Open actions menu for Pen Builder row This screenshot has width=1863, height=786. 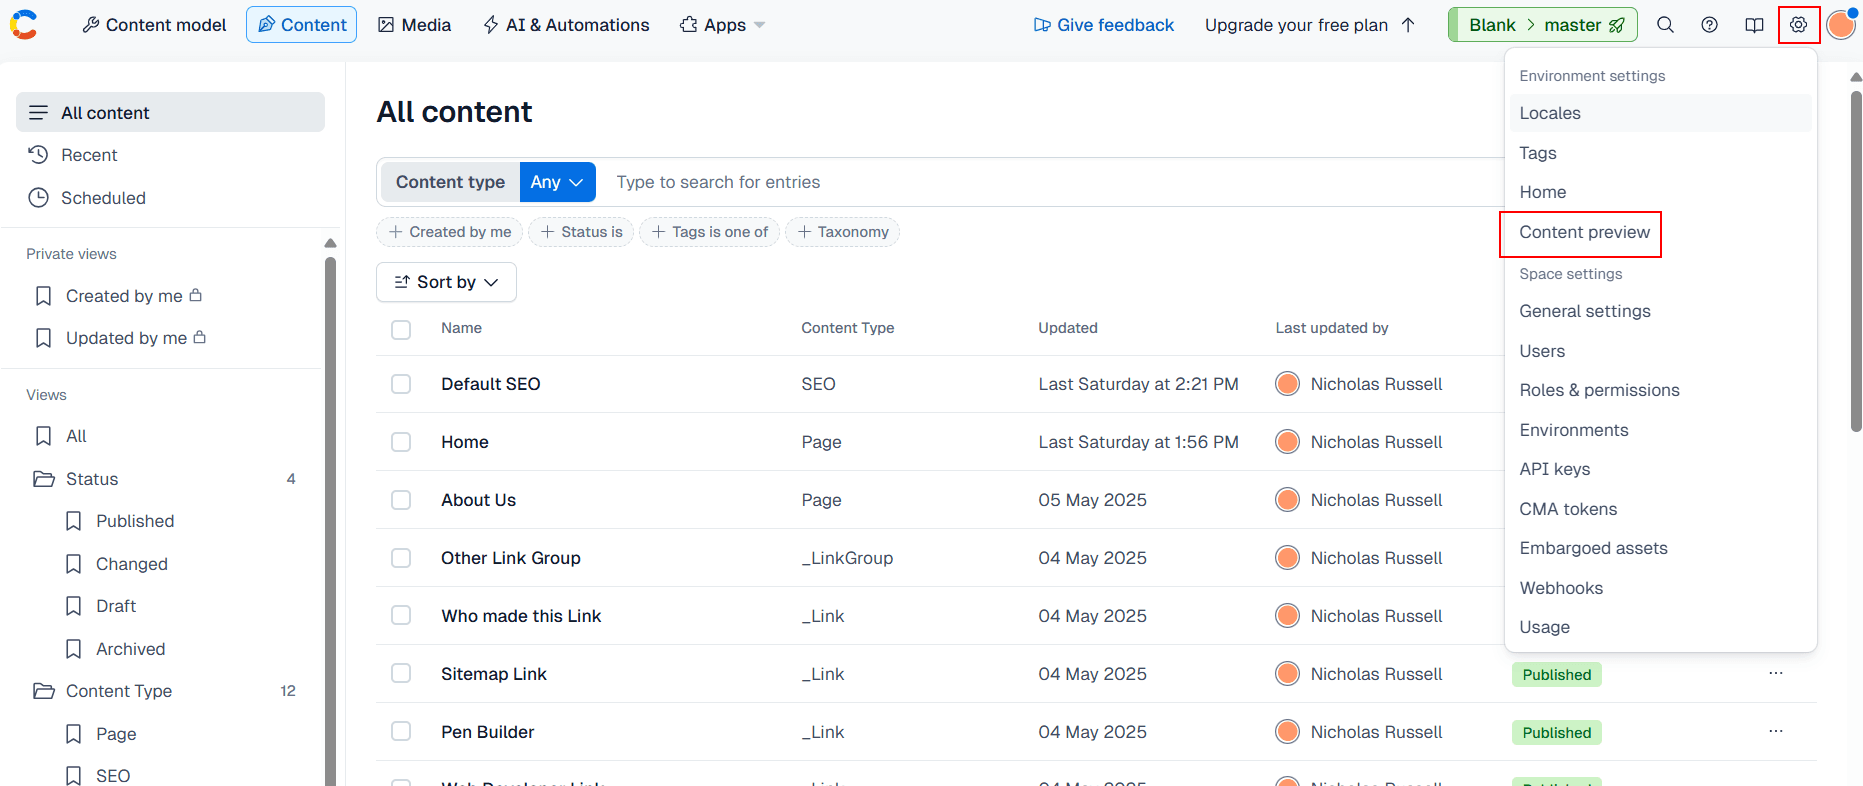[x=1775, y=732]
